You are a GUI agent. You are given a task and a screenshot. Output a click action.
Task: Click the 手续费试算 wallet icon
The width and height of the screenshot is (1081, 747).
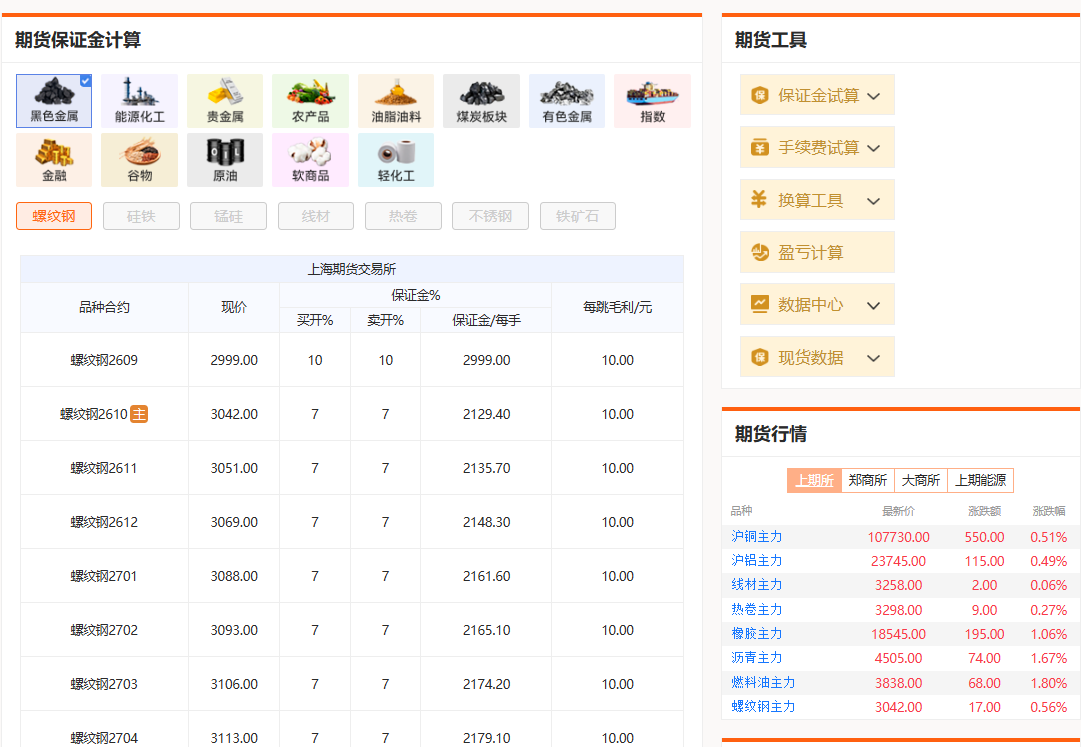(760, 147)
